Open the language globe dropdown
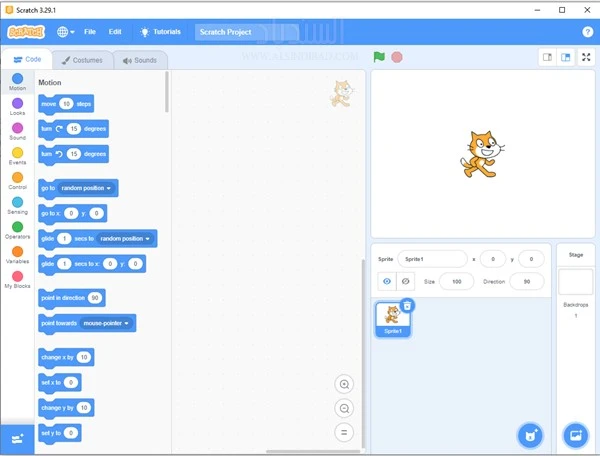 coord(67,32)
